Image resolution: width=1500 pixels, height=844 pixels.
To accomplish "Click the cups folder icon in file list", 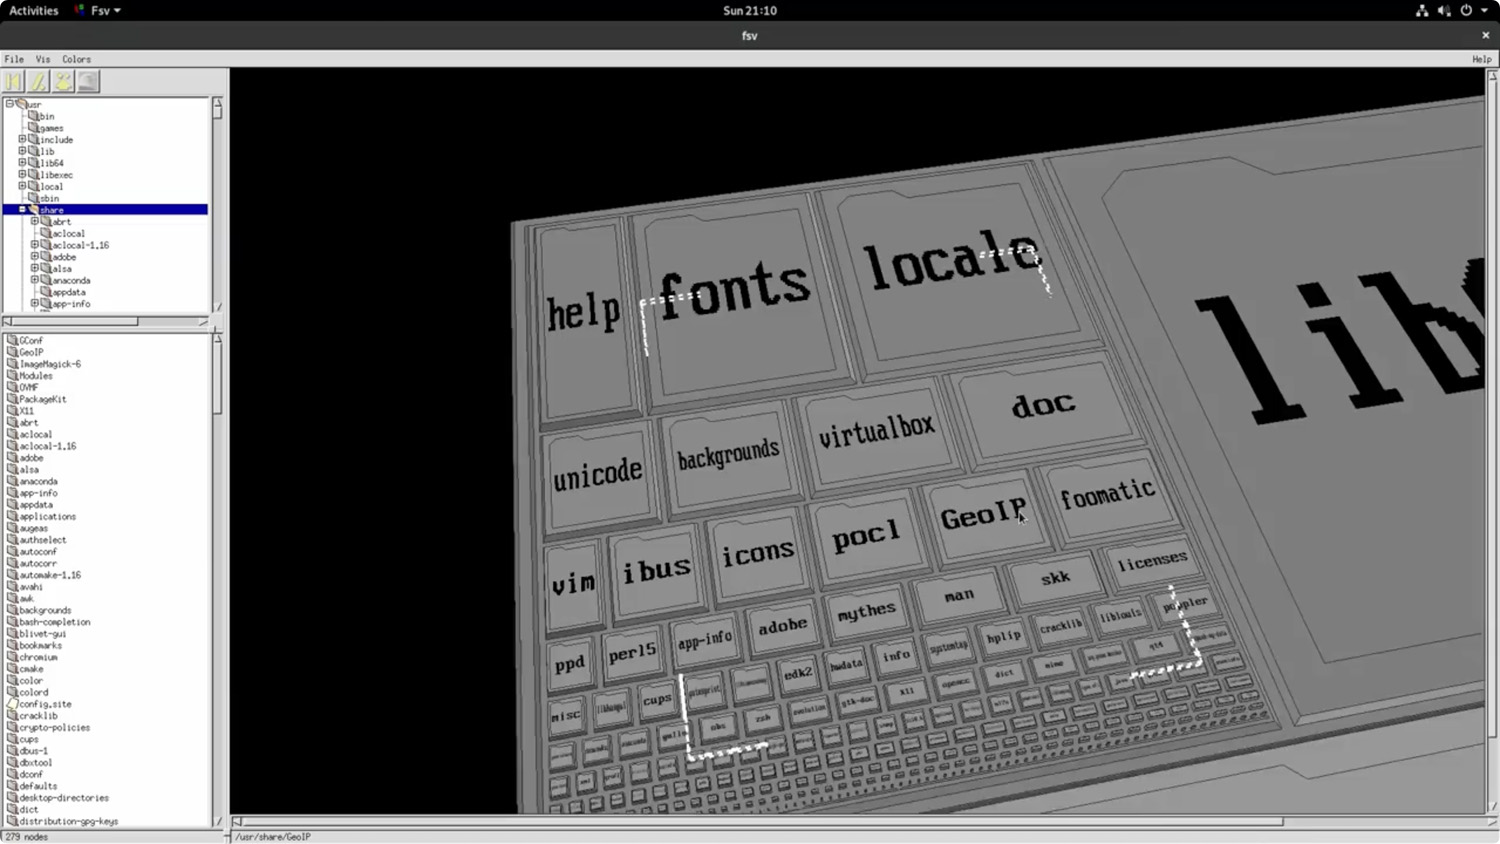I will (x=13, y=739).
